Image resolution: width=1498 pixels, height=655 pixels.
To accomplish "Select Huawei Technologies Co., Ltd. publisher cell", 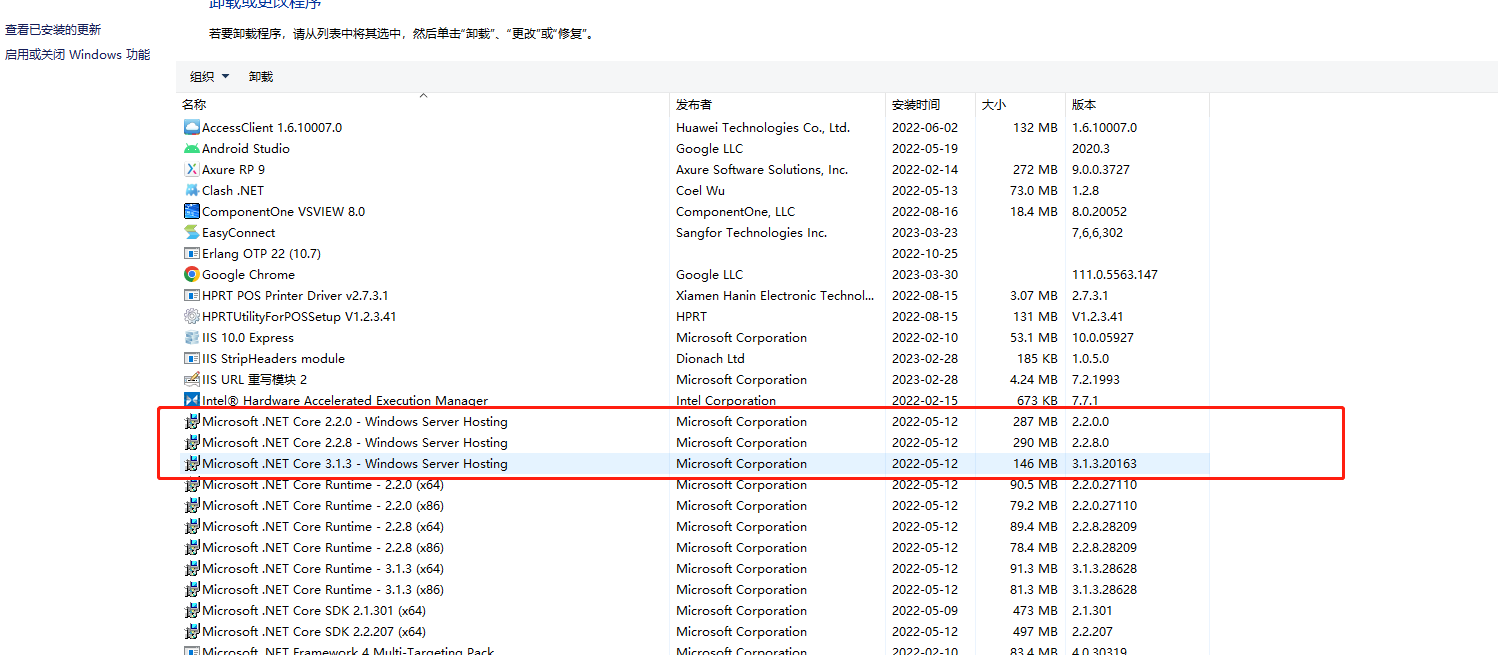I will (x=763, y=127).
